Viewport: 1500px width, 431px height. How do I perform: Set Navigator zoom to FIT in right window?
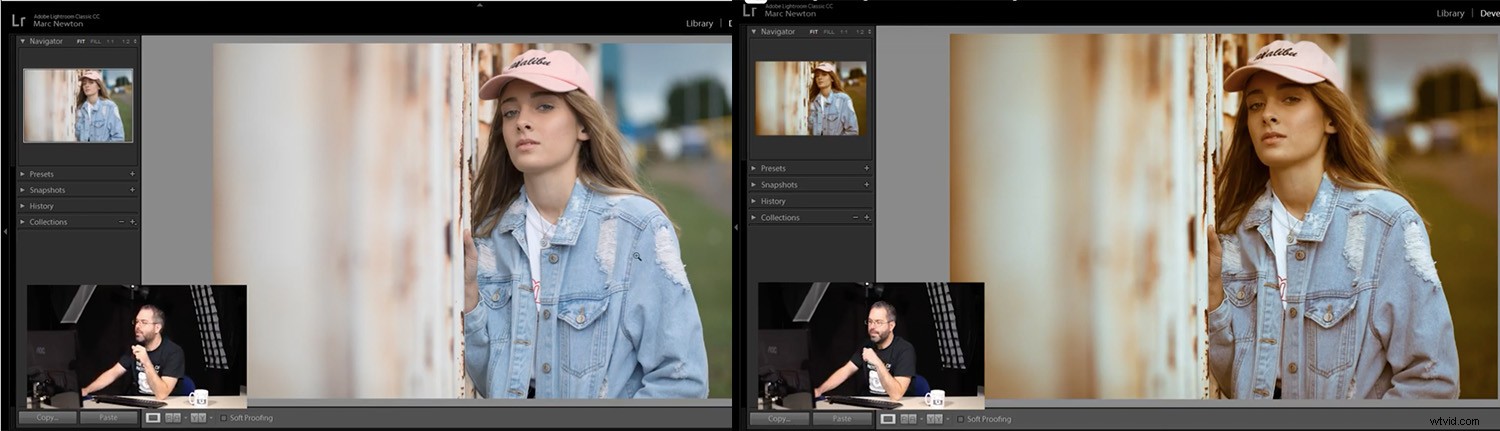pyautogui.click(x=814, y=32)
